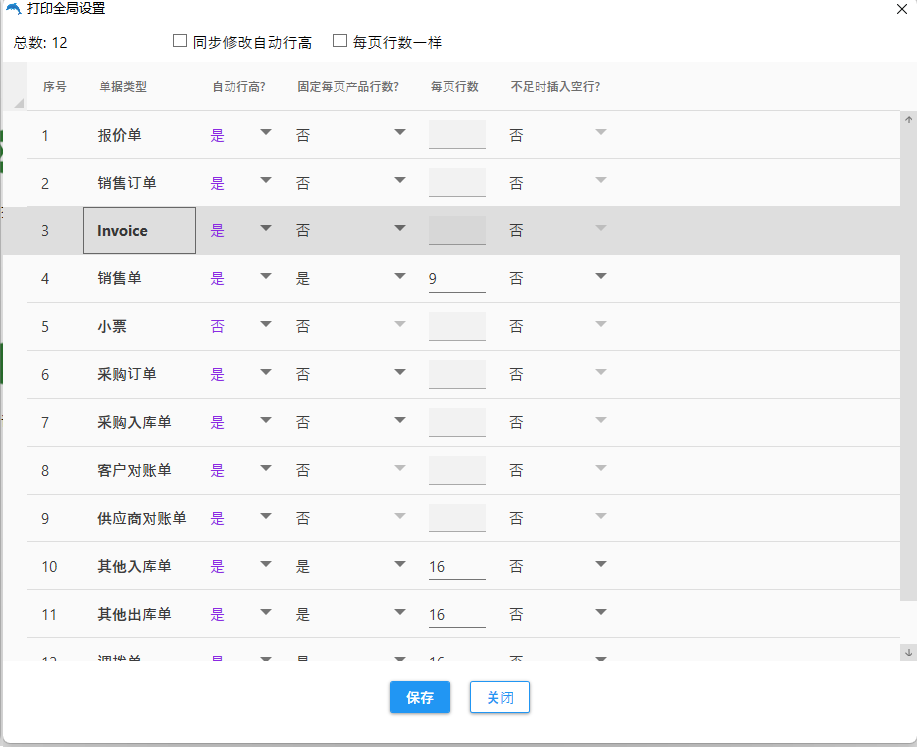Click the scroll down arrow of the table
The image size is (917, 747).
click(x=908, y=651)
